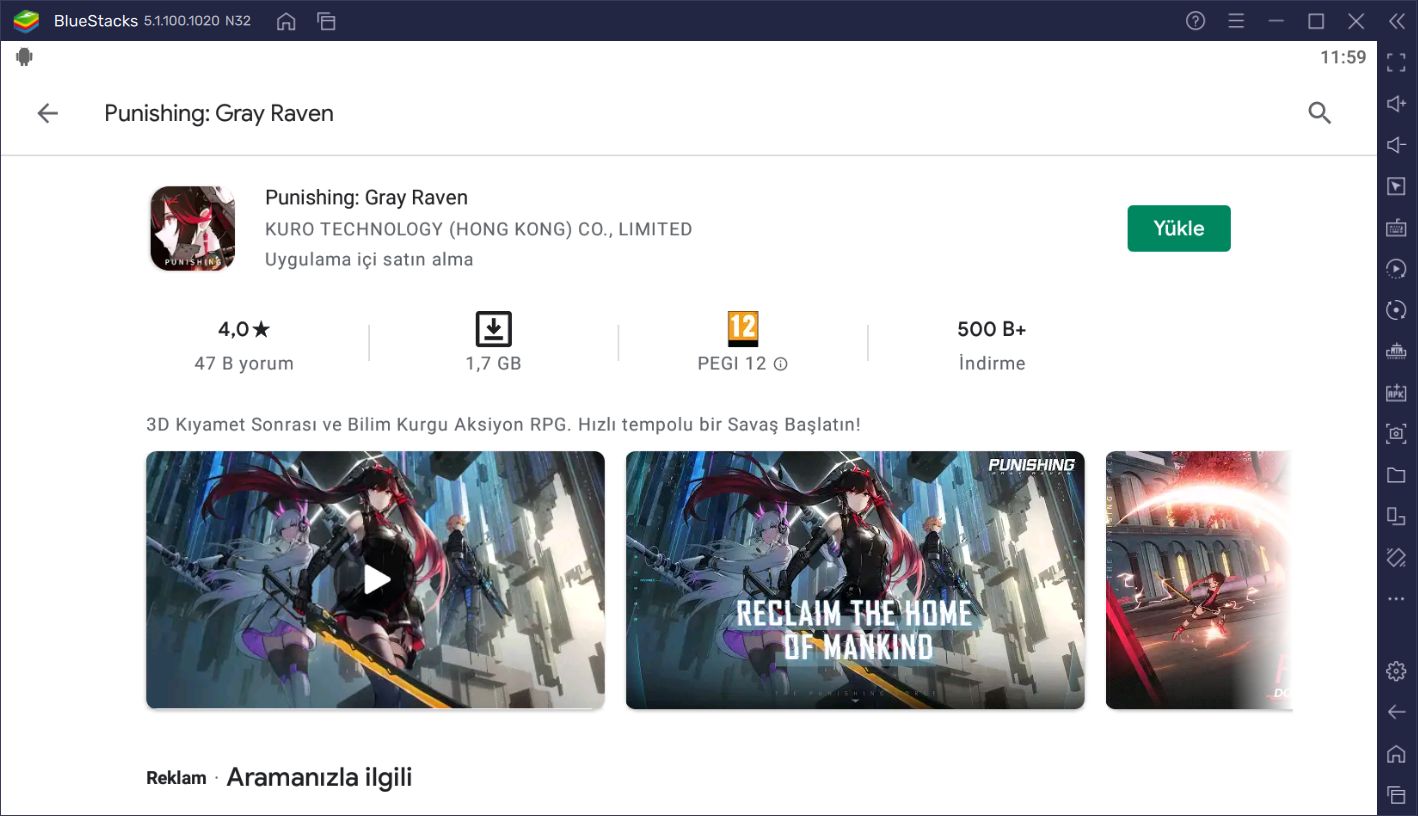1418x816 pixels.
Task: Open recent apps from the sidebar
Action: point(1396,795)
